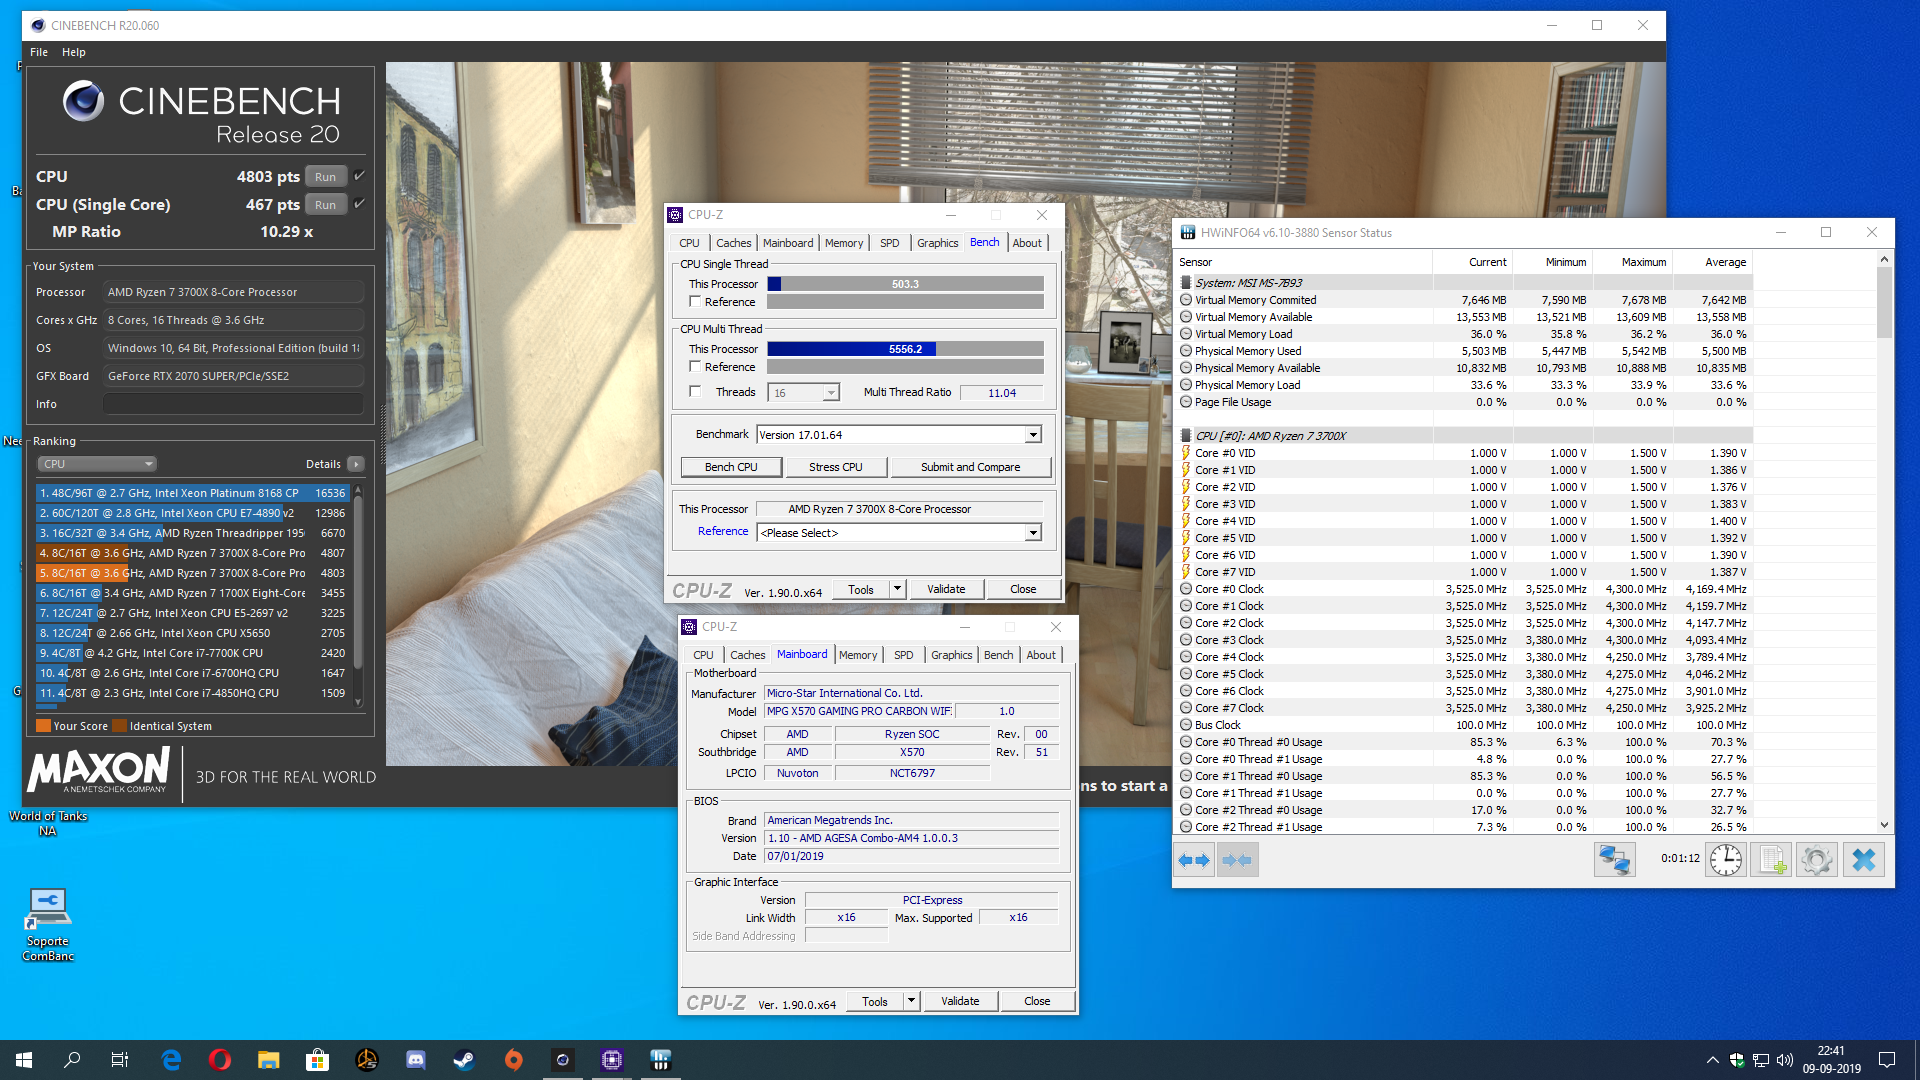Switch to HWiNFO taskbar icon

tap(660, 1060)
